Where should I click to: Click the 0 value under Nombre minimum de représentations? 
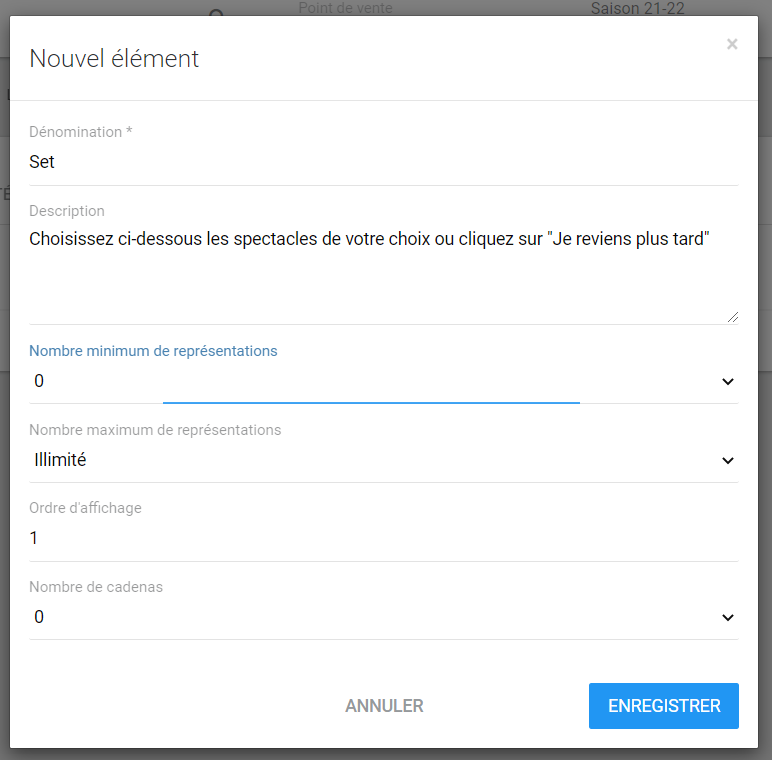(x=40, y=381)
